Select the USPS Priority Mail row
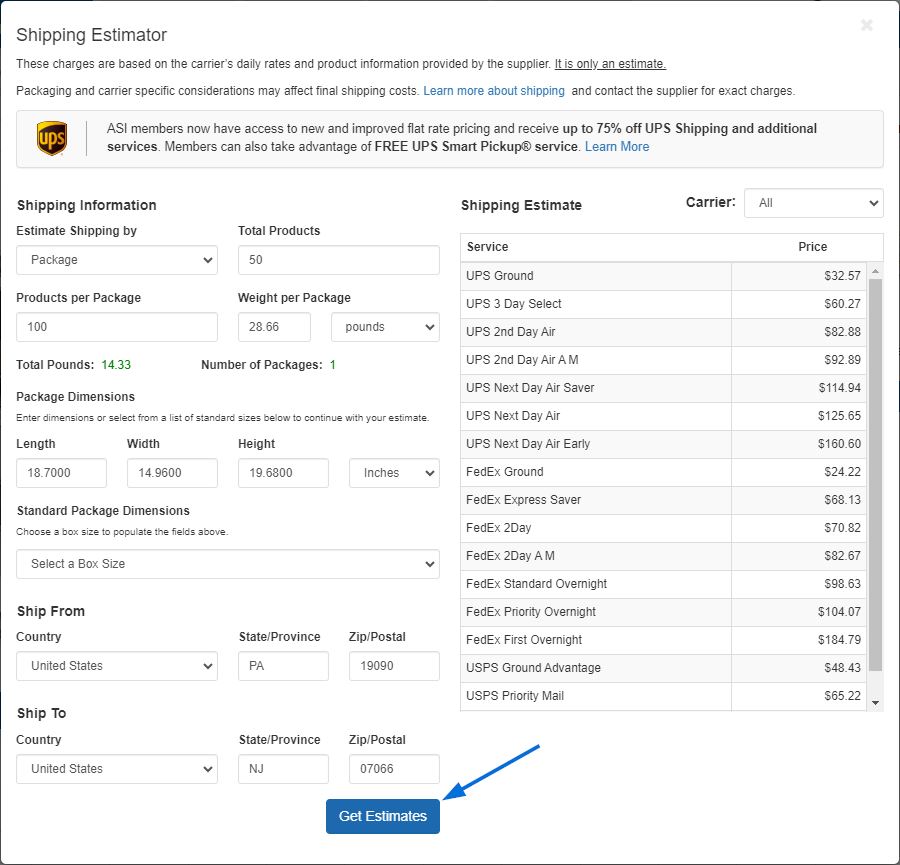 click(663, 697)
